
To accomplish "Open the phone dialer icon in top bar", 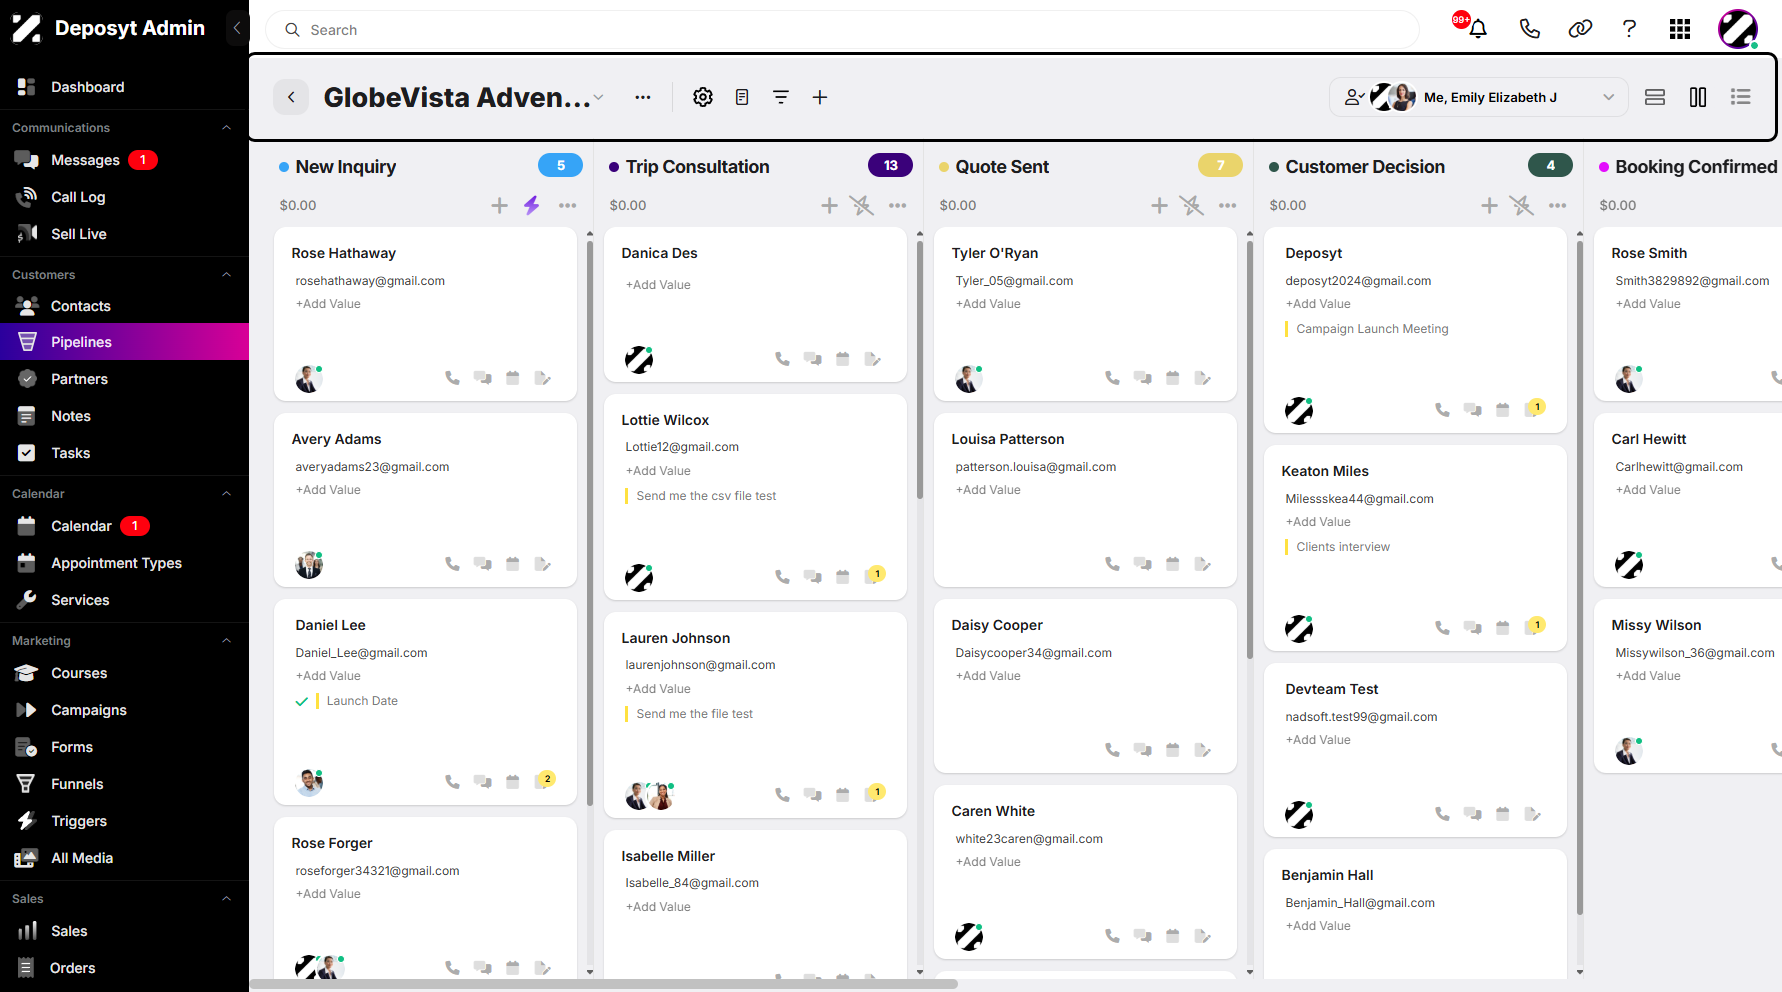I will pos(1529,29).
